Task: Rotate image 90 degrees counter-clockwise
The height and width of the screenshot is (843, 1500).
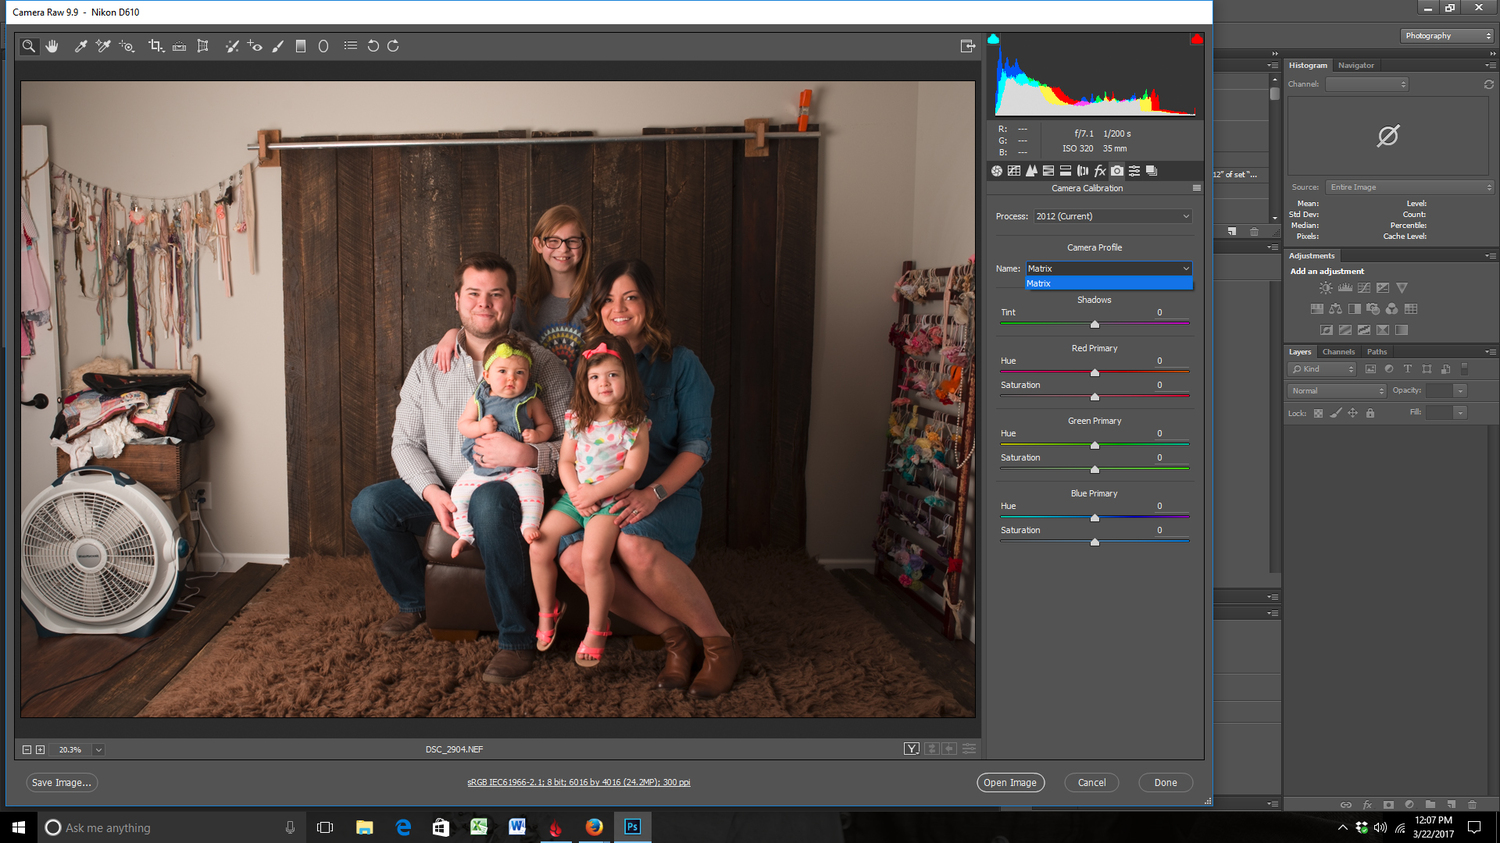Action: [x=373, y=46]
